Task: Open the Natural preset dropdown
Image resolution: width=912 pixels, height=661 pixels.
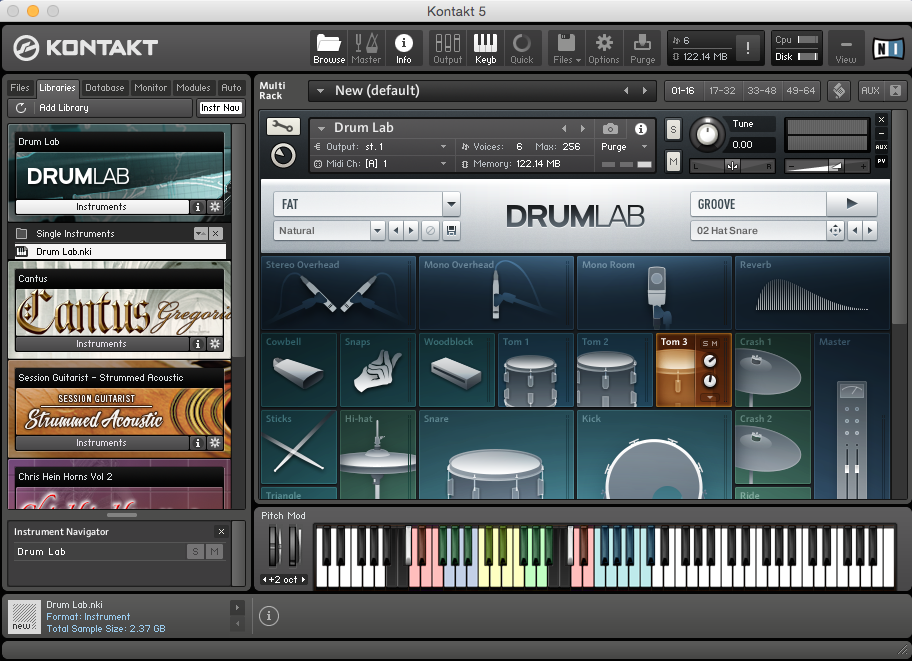Action: (377, 230)
